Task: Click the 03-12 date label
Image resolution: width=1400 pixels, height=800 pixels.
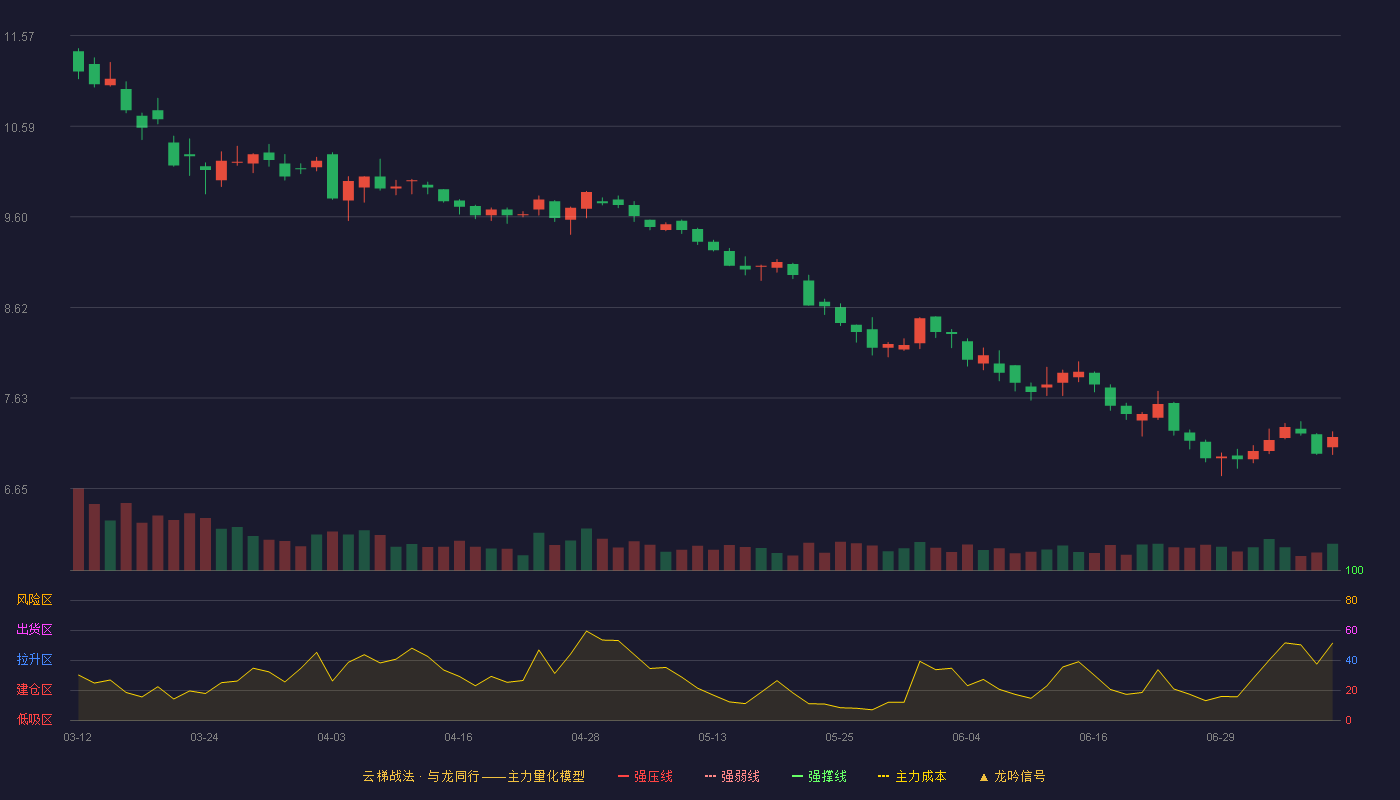Action: [x=77, y=737]
